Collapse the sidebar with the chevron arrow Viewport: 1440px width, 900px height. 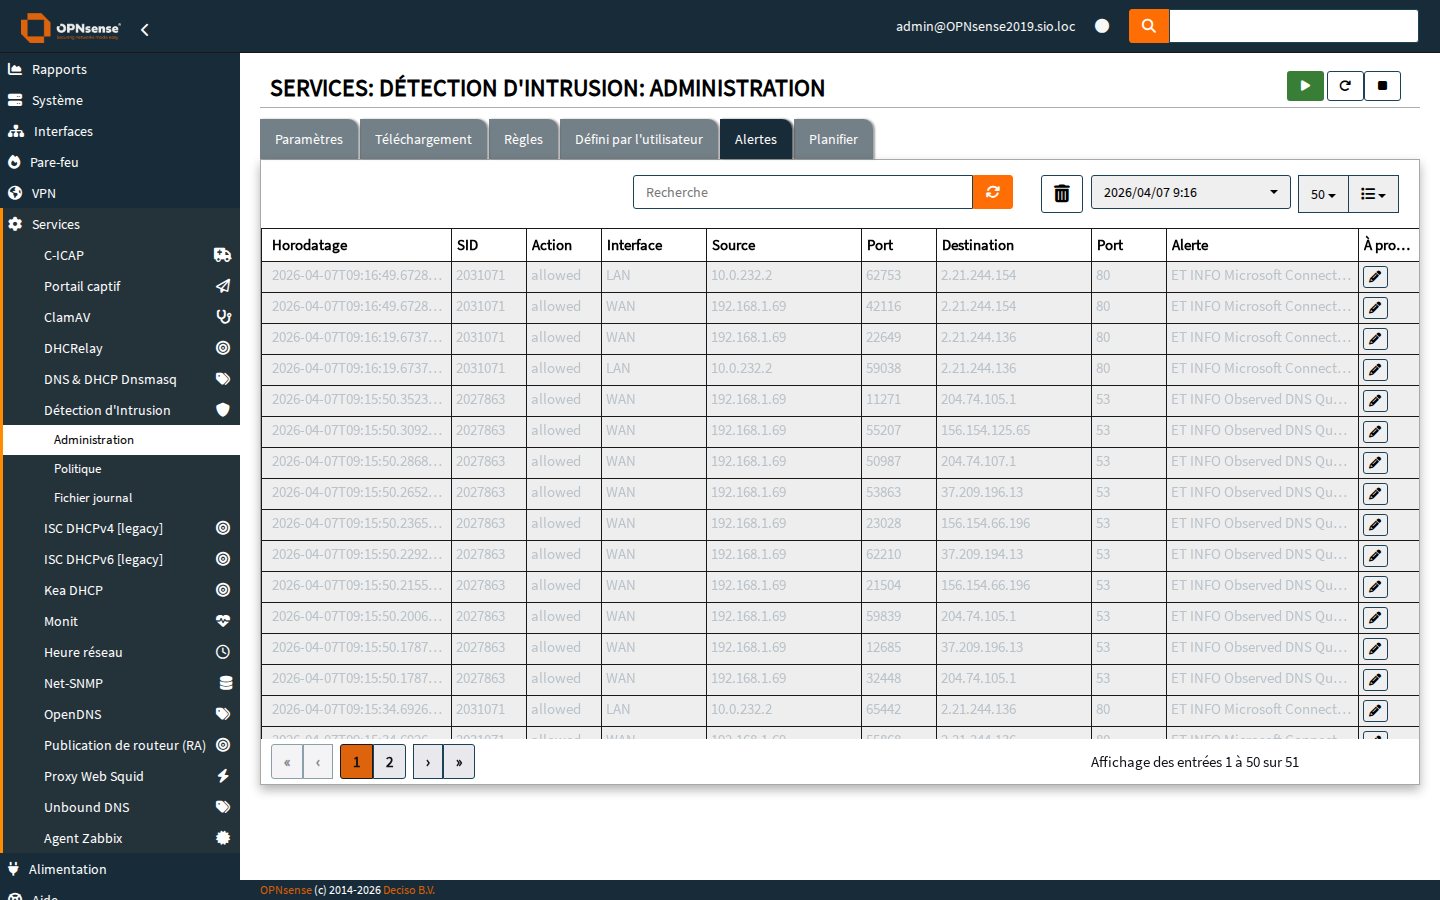[145, 30]
